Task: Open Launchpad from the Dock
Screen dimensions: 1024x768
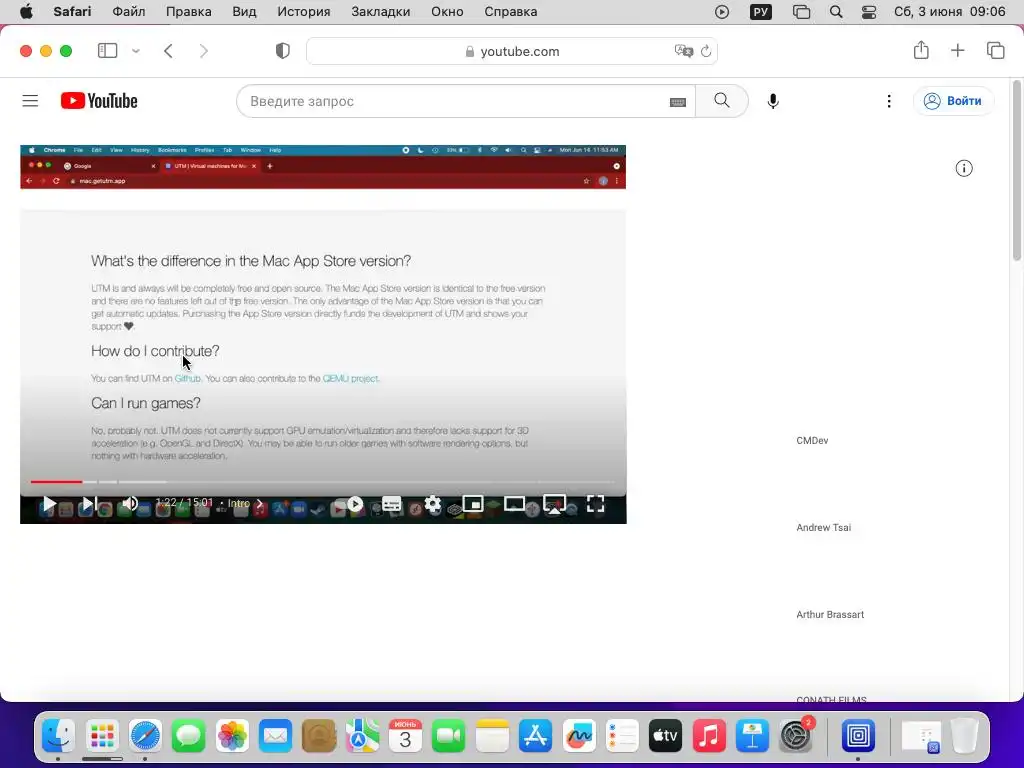Action: 103,737
